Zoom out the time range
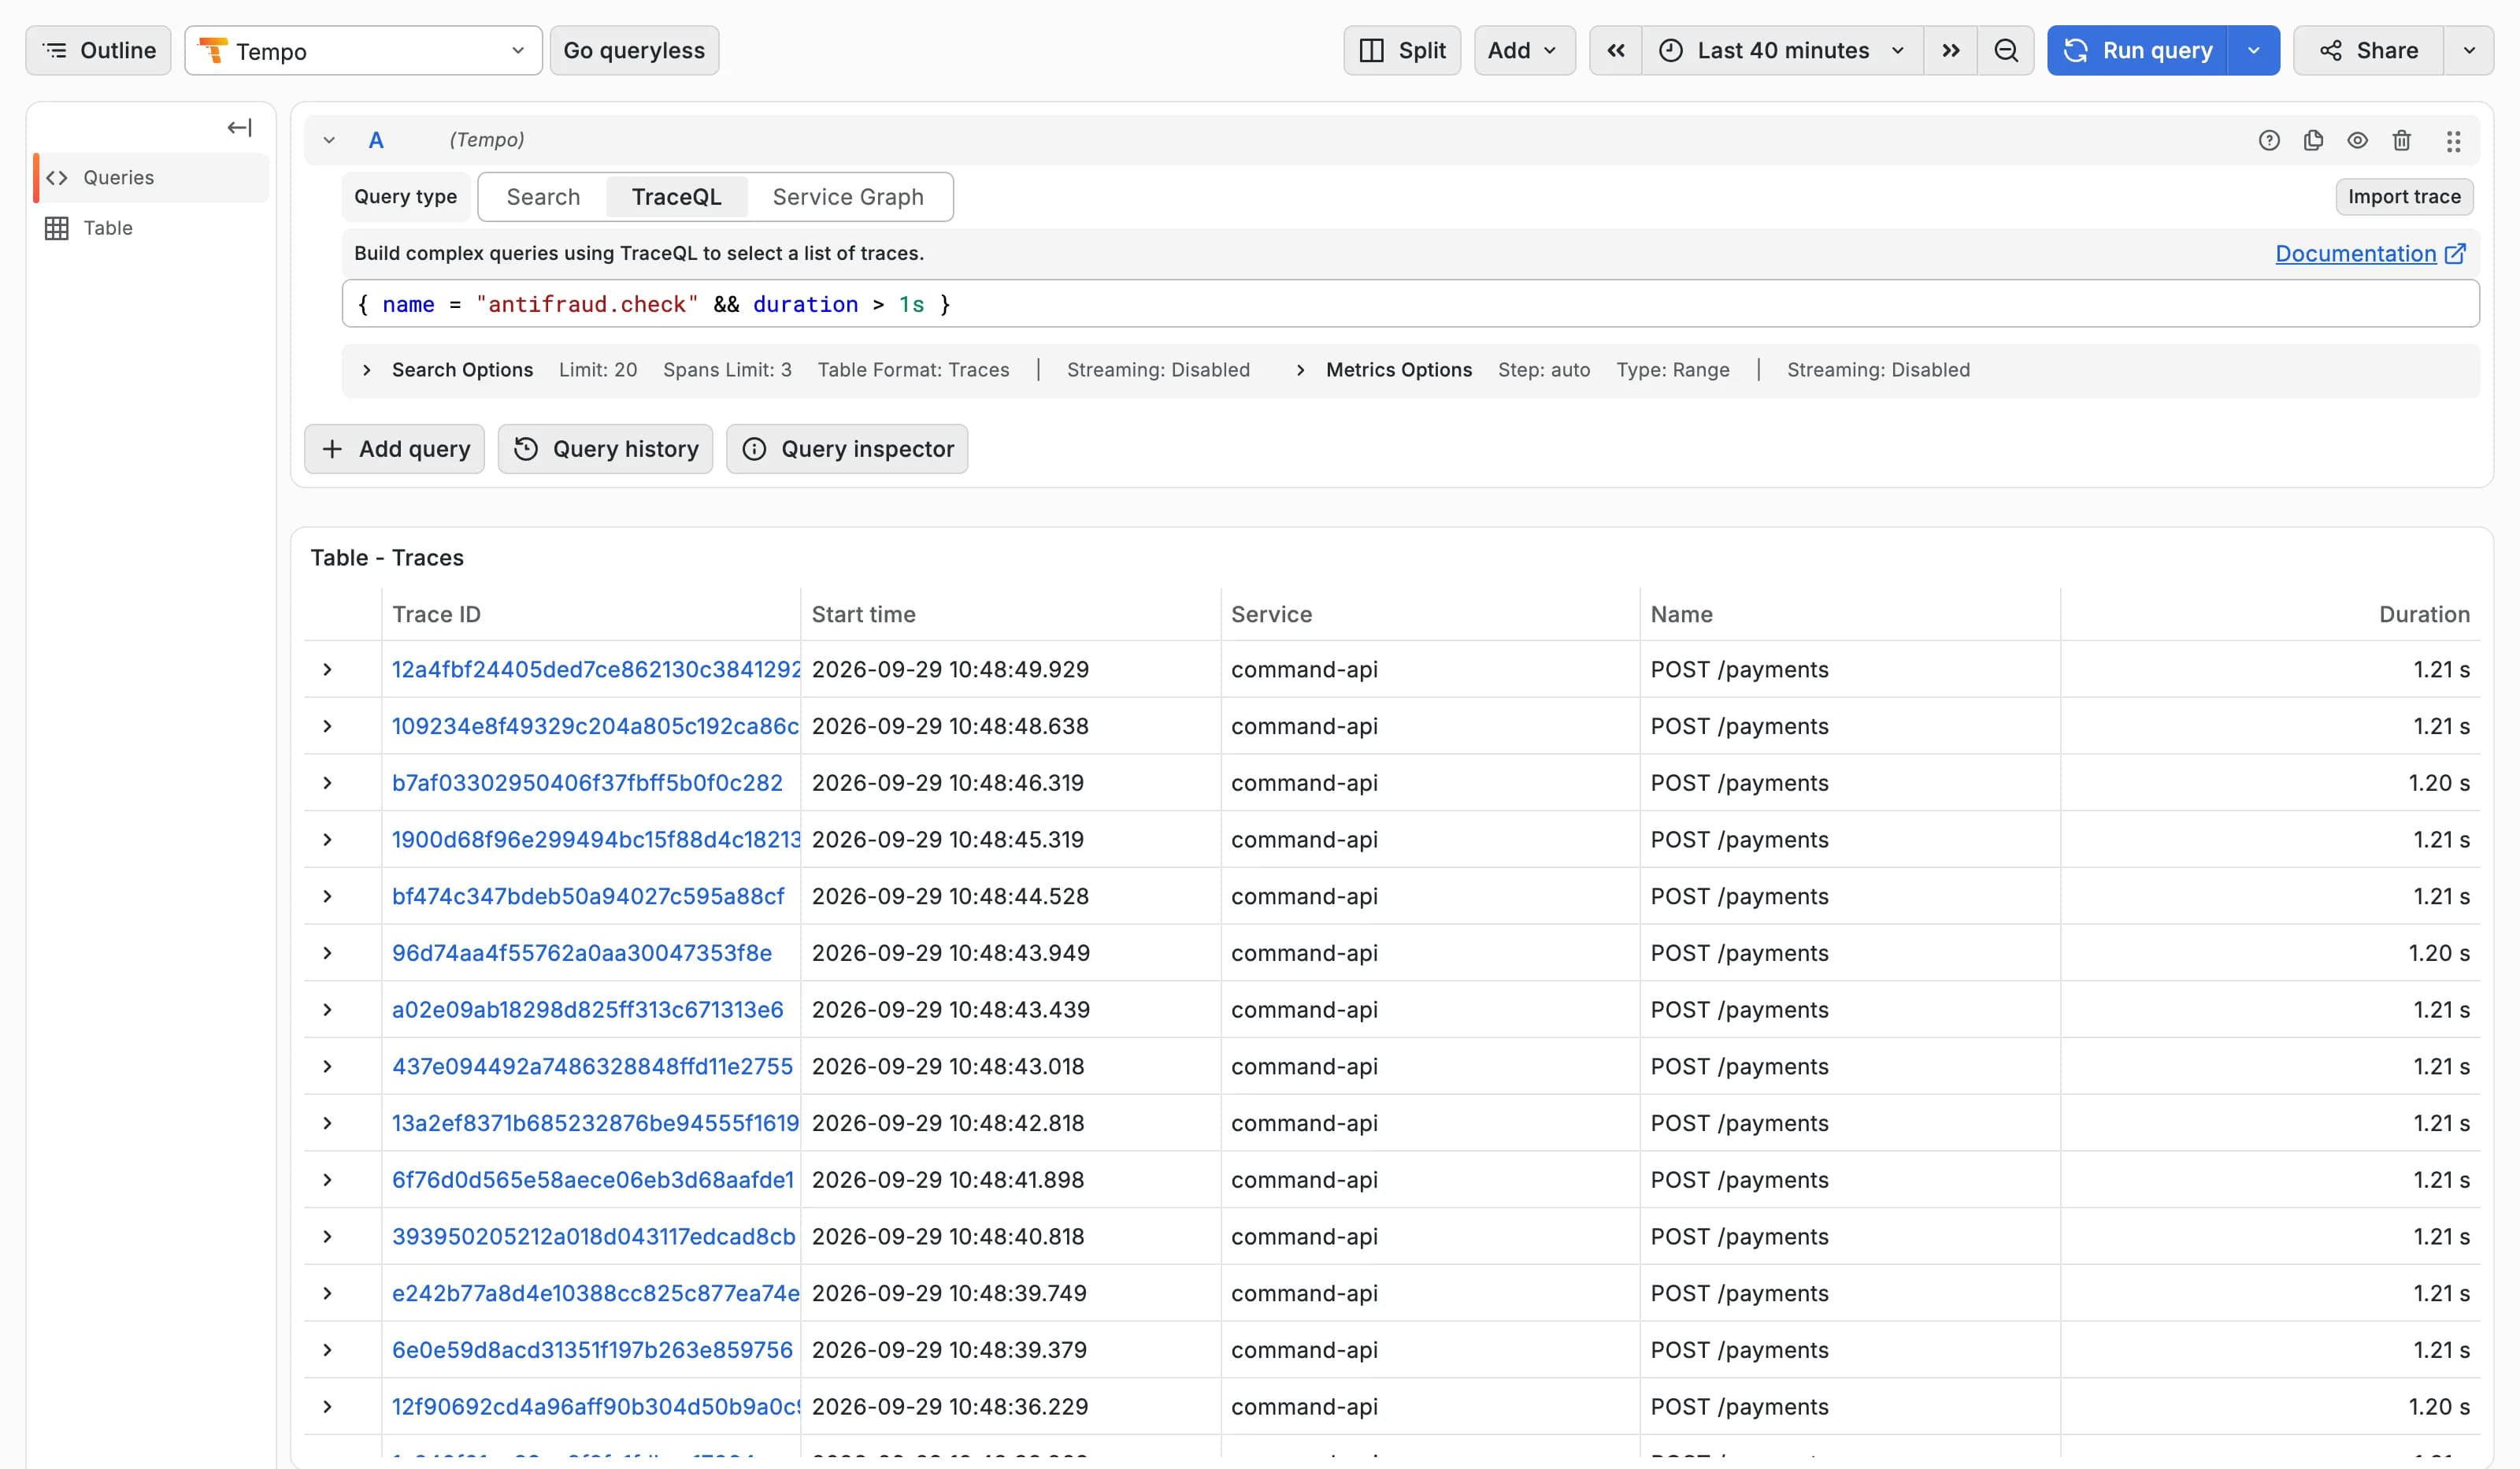This screenshot has height=1469, width=2520. point(2006,50)
